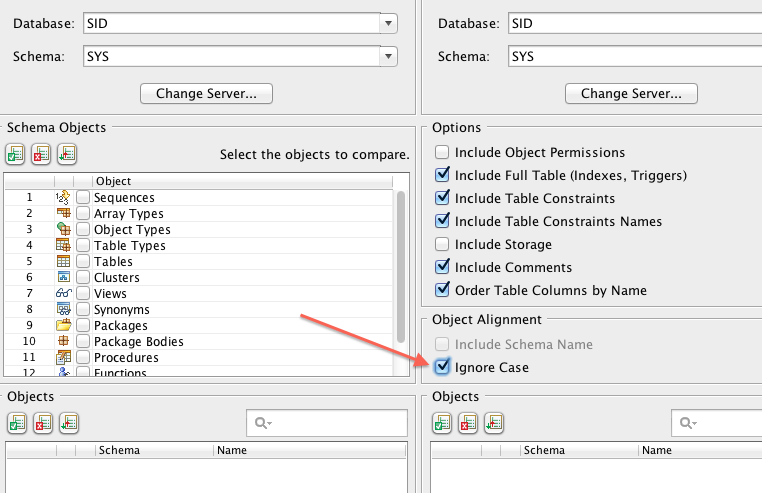Click the Synonyms row icon
762x493 pixels.
pos(63,309)
